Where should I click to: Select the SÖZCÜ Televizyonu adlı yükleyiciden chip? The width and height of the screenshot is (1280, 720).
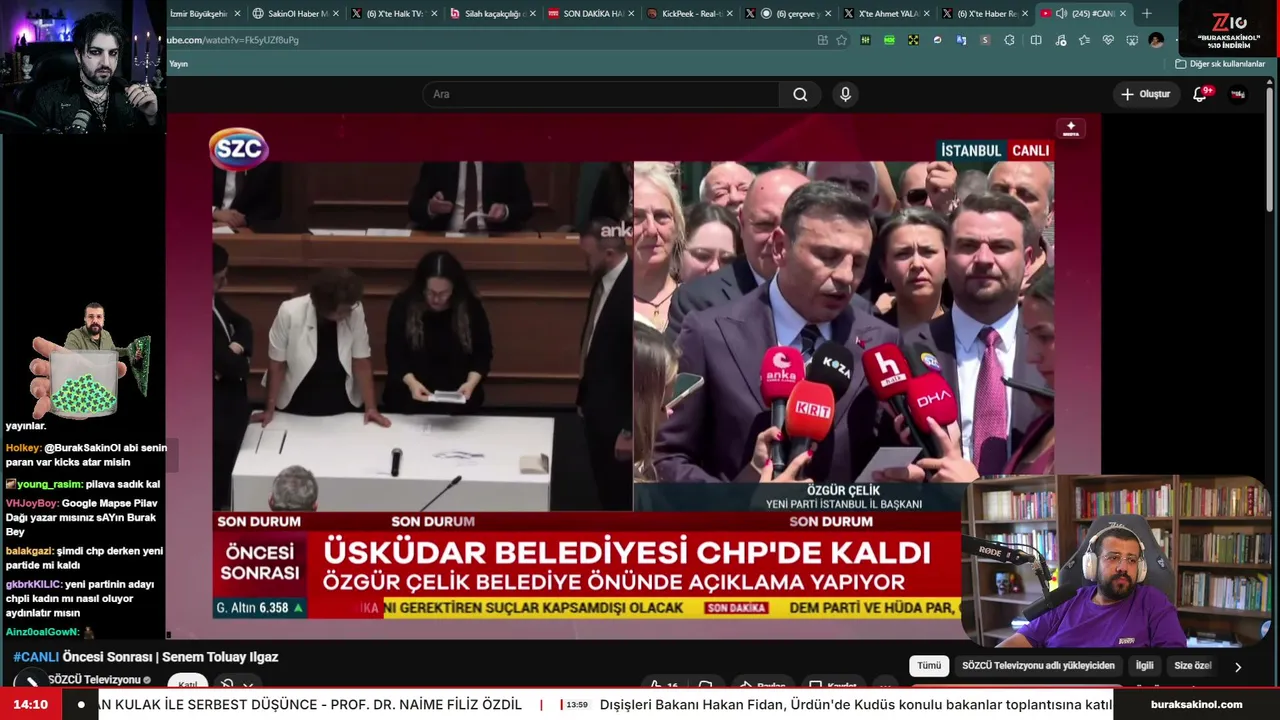(x=1038, y=665)
